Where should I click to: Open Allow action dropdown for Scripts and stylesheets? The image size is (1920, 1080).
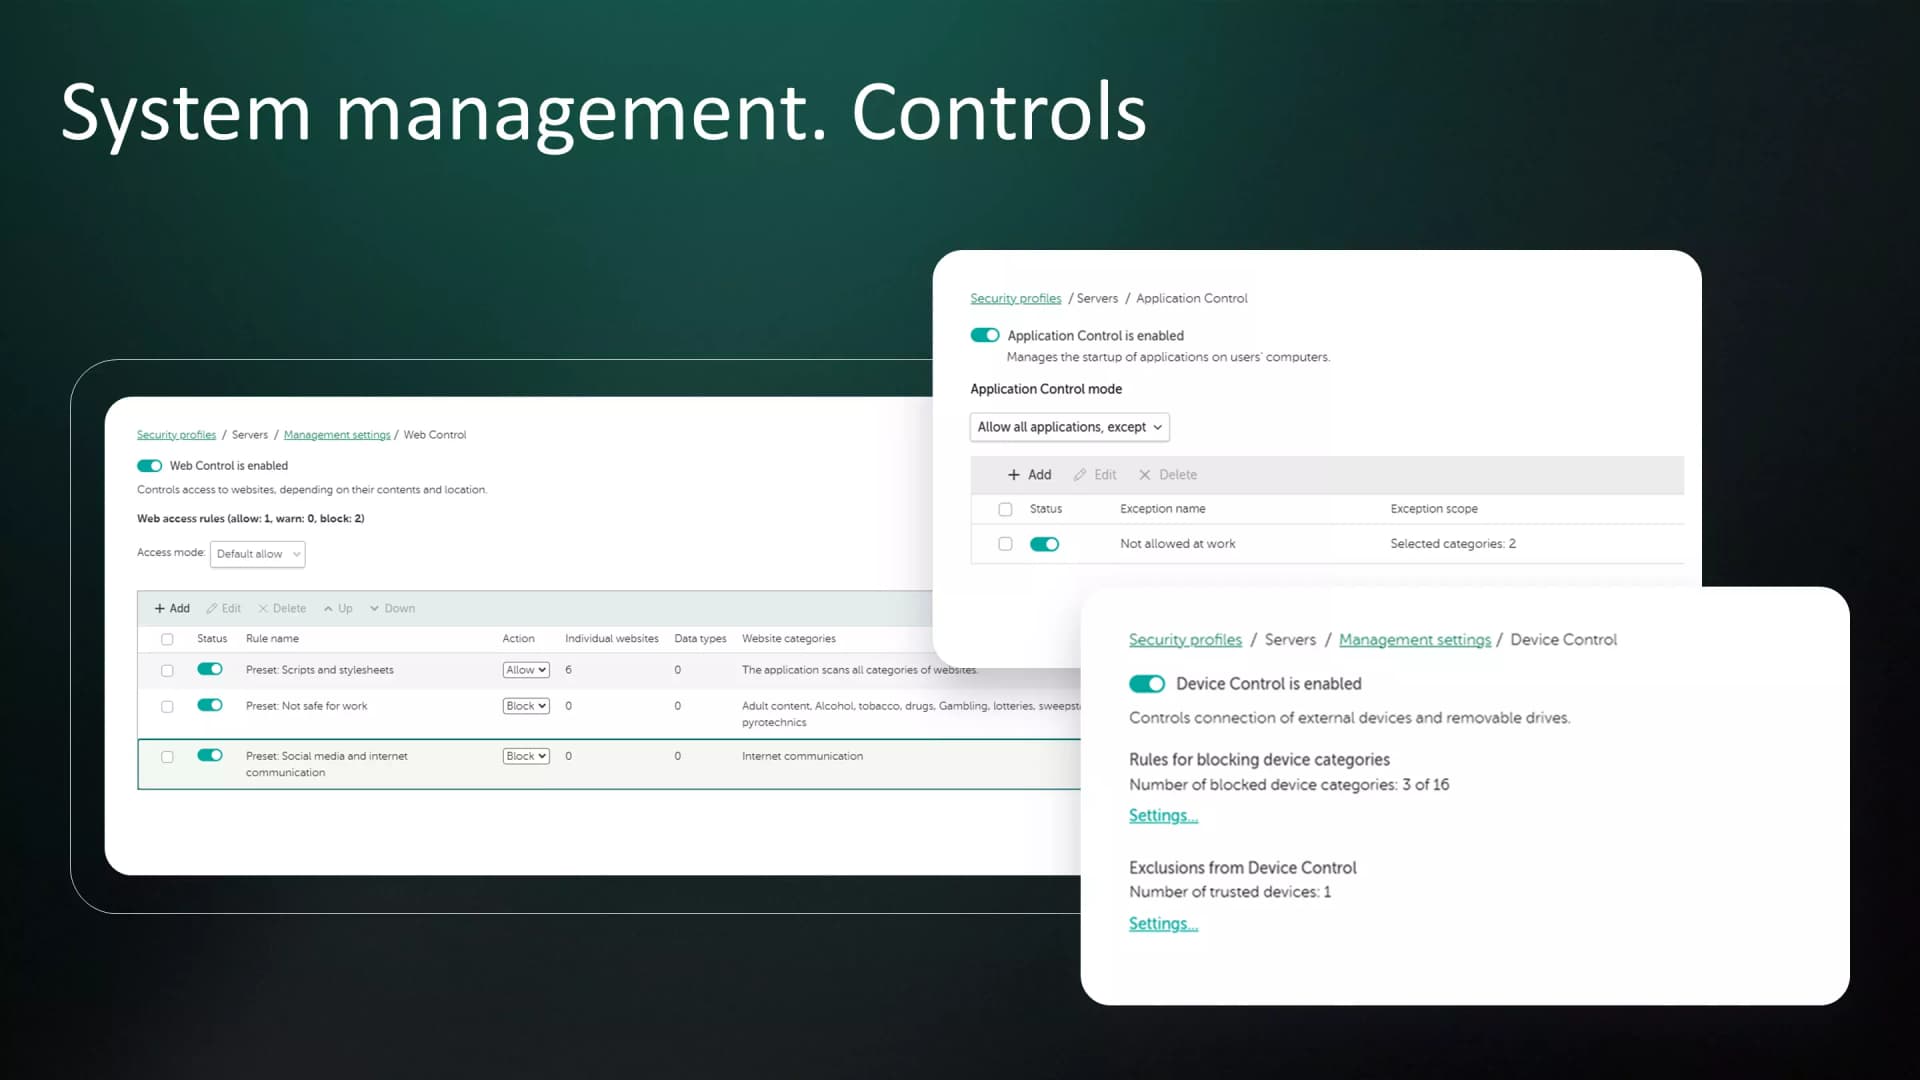[526, 670]
